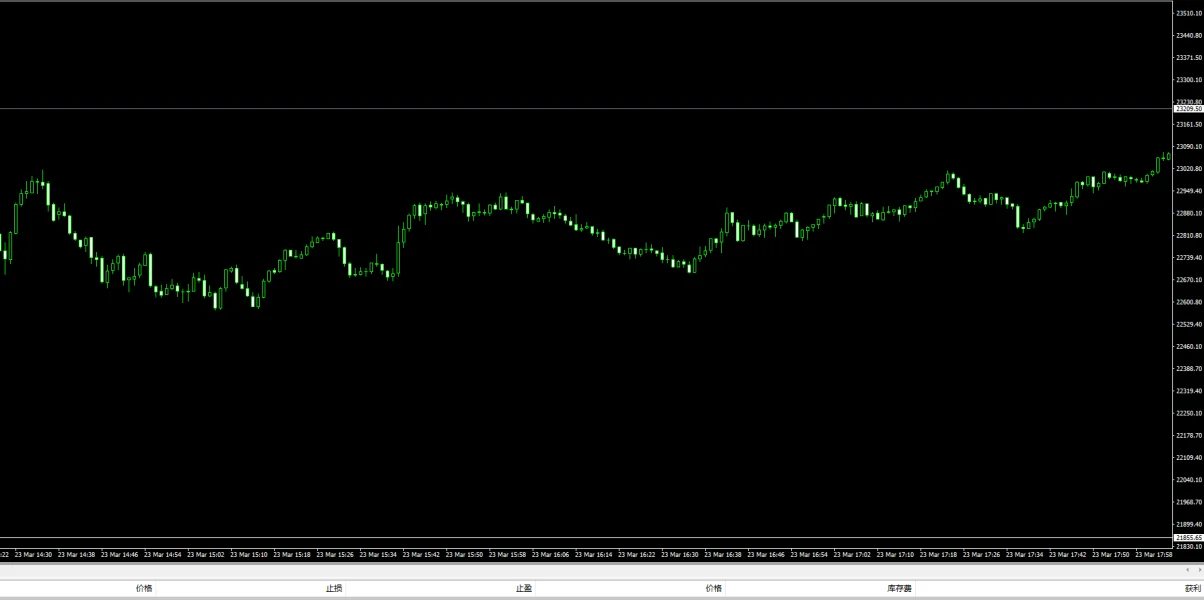Image resolution: width=1204 pixels, height=600 pixels.
Task: Click the 价格 header left of 止损
Action: coord(144,588)
